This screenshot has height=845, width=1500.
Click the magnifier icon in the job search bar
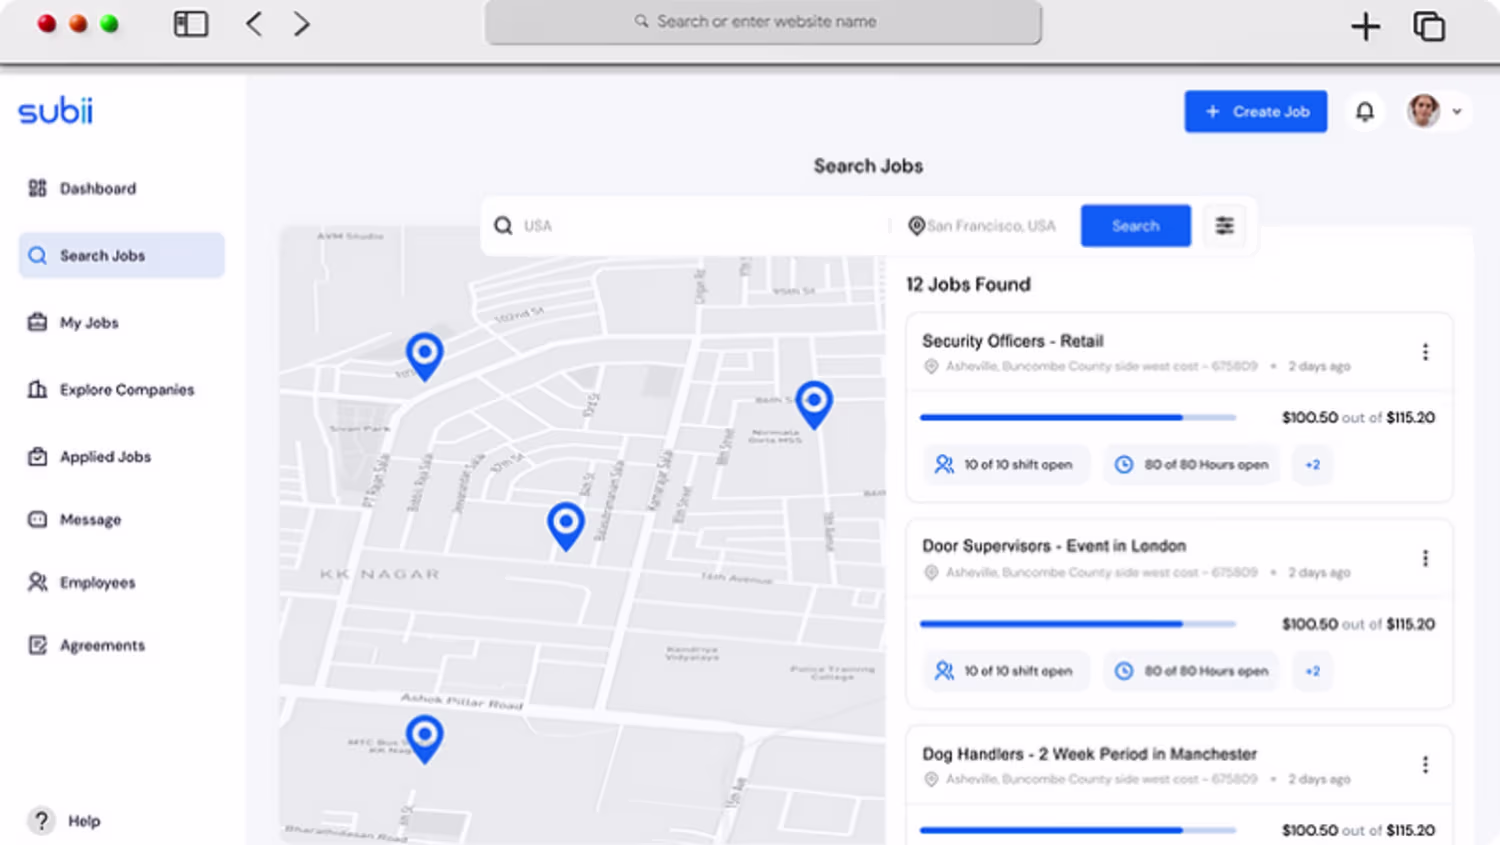pyautogui.click(x=503, y=226)
